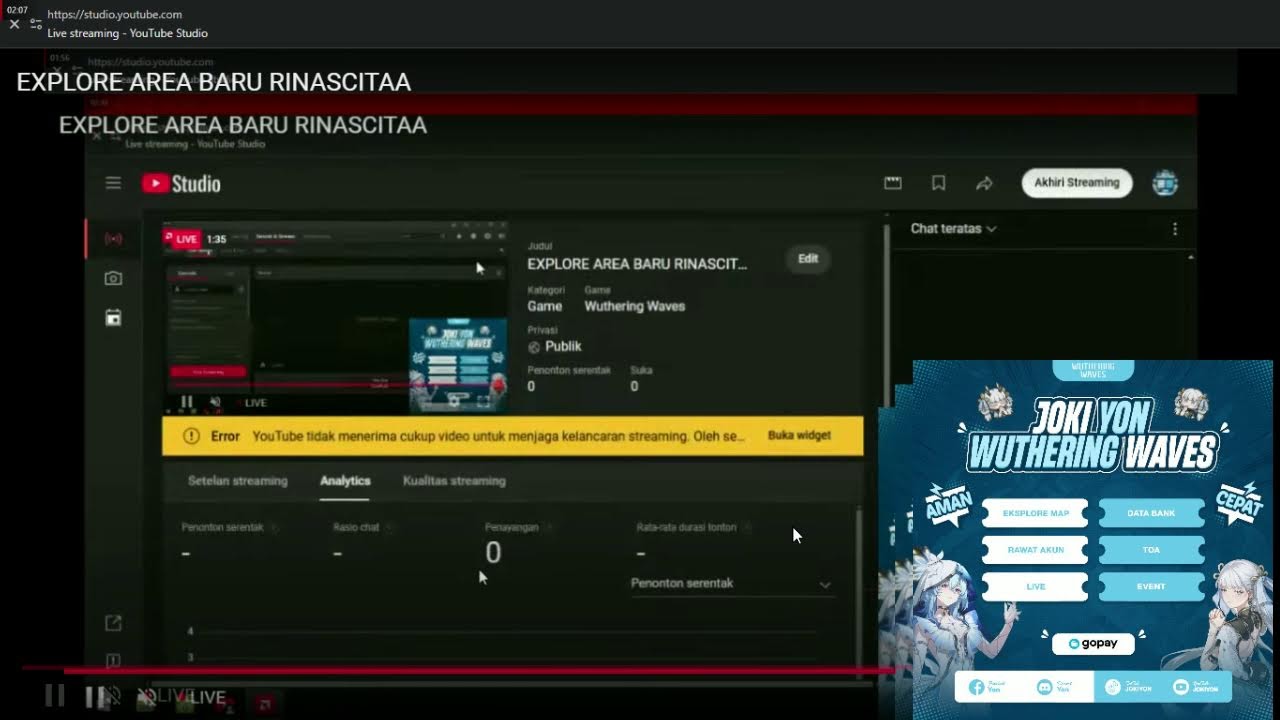Image resolution: width=1280 pixels, height=720 pixels.
Task: Enter fullscreen on the stream preview
Action: click(484, 401)
